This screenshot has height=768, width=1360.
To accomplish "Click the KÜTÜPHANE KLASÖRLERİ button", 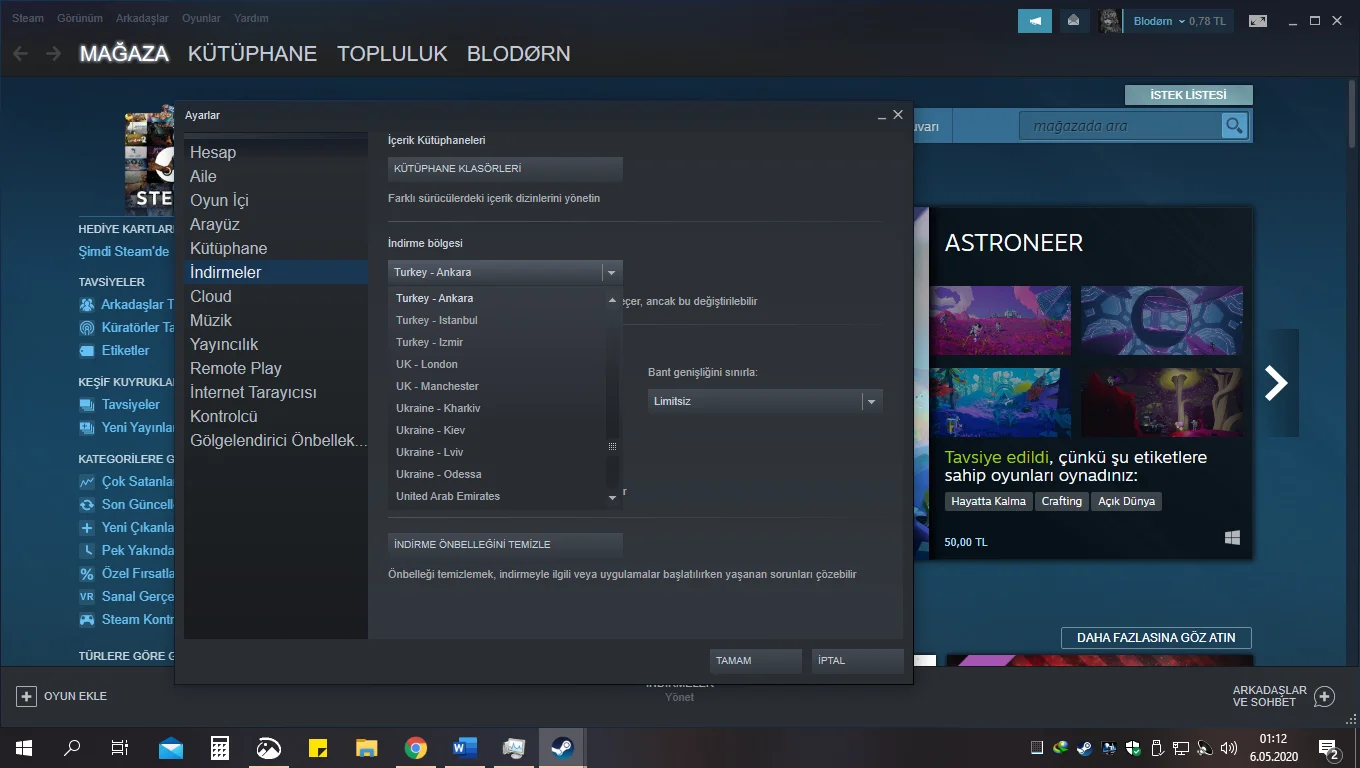I will tap(505, 169).
